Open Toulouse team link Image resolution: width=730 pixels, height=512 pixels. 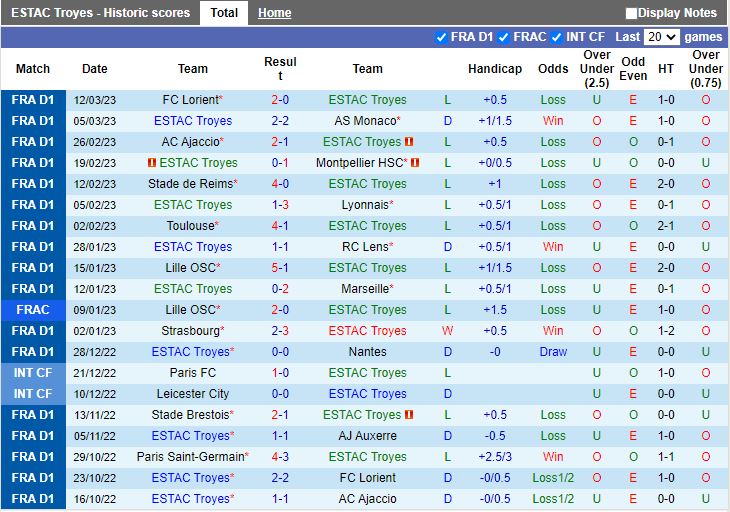tap(191, 225)
